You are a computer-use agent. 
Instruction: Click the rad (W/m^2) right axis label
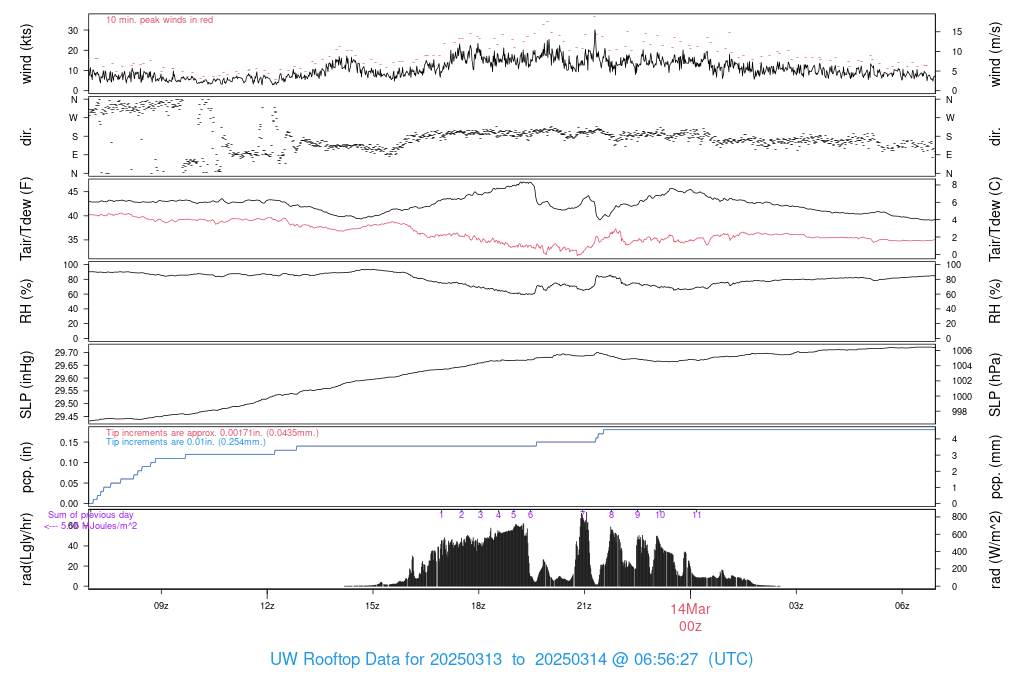tap(995, 550)
